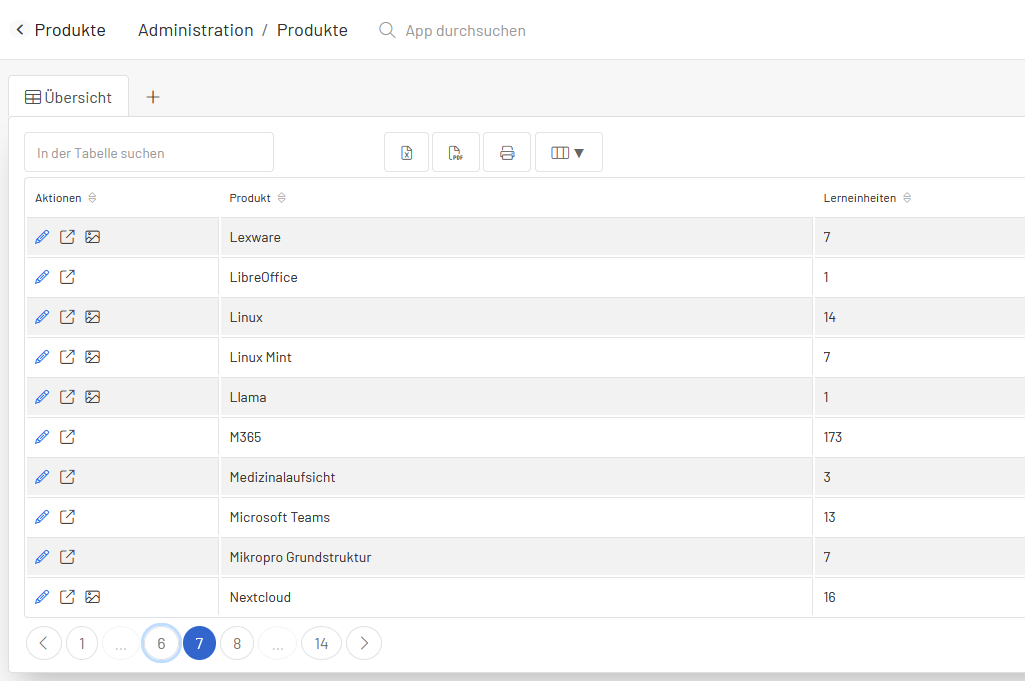
Task: Sort the table by Lerneinheiten
Action: click(x=907, y=198)
